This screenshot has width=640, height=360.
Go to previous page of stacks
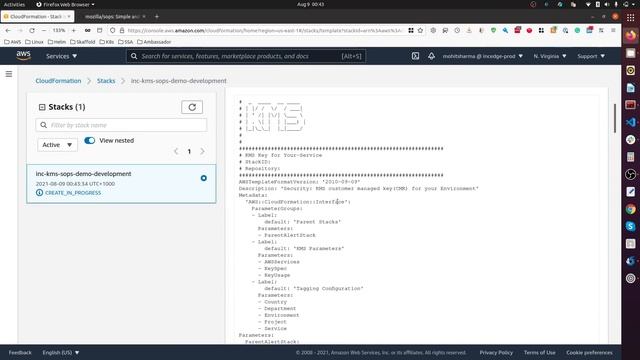176,151
